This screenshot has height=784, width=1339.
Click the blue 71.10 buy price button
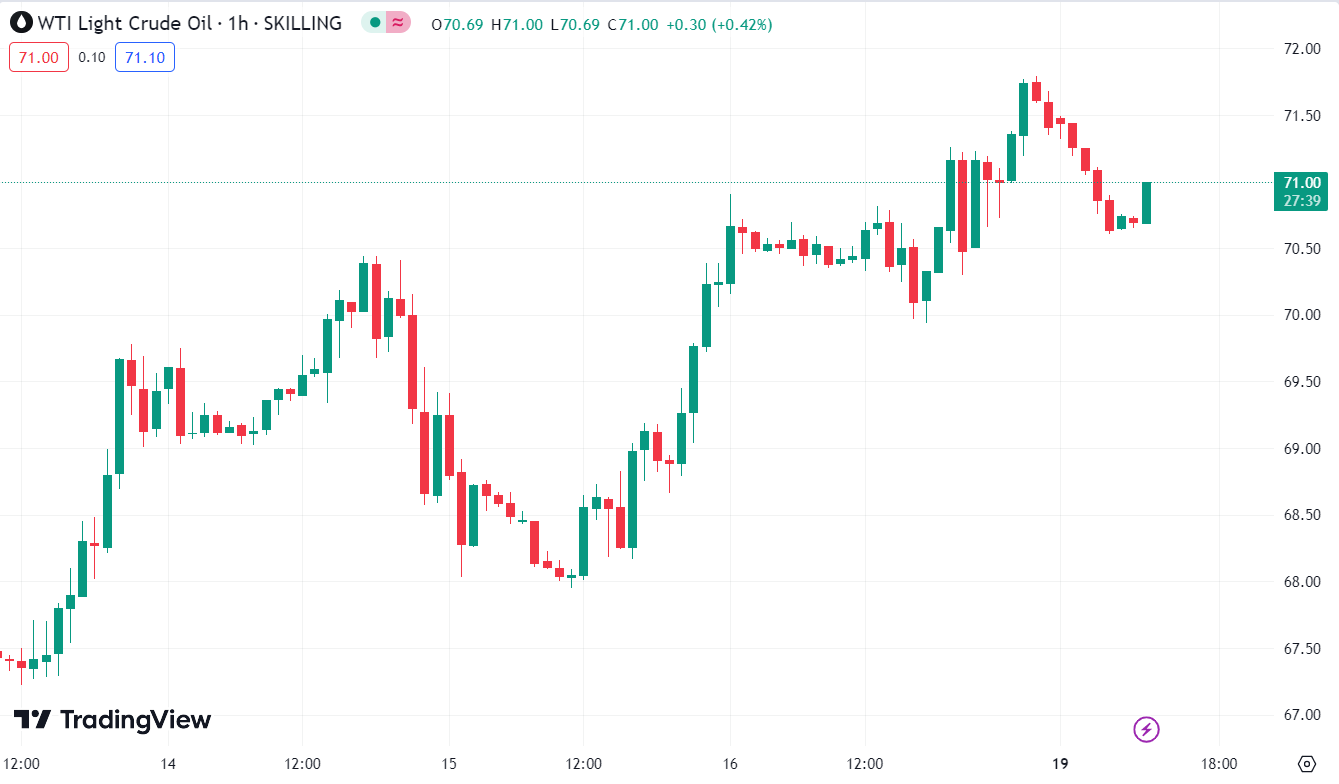coord(145,57)
